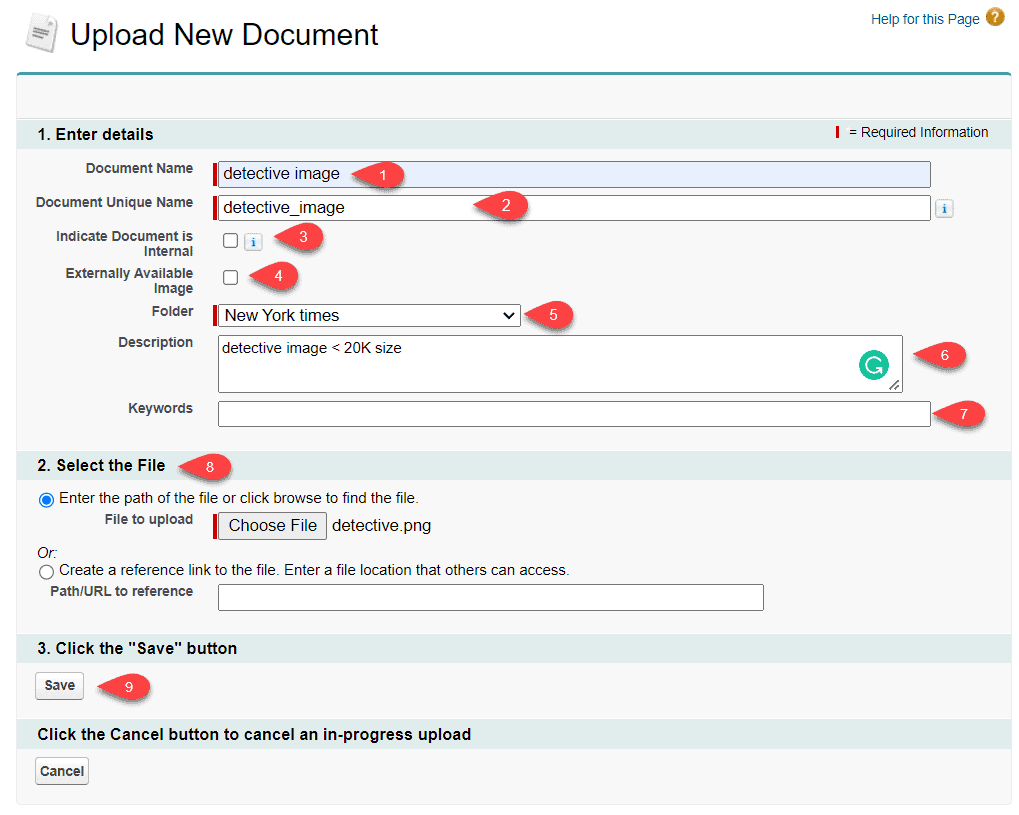
Task: Enable the Indicate Document is Internal checkbox
Action: pos(230,240)
